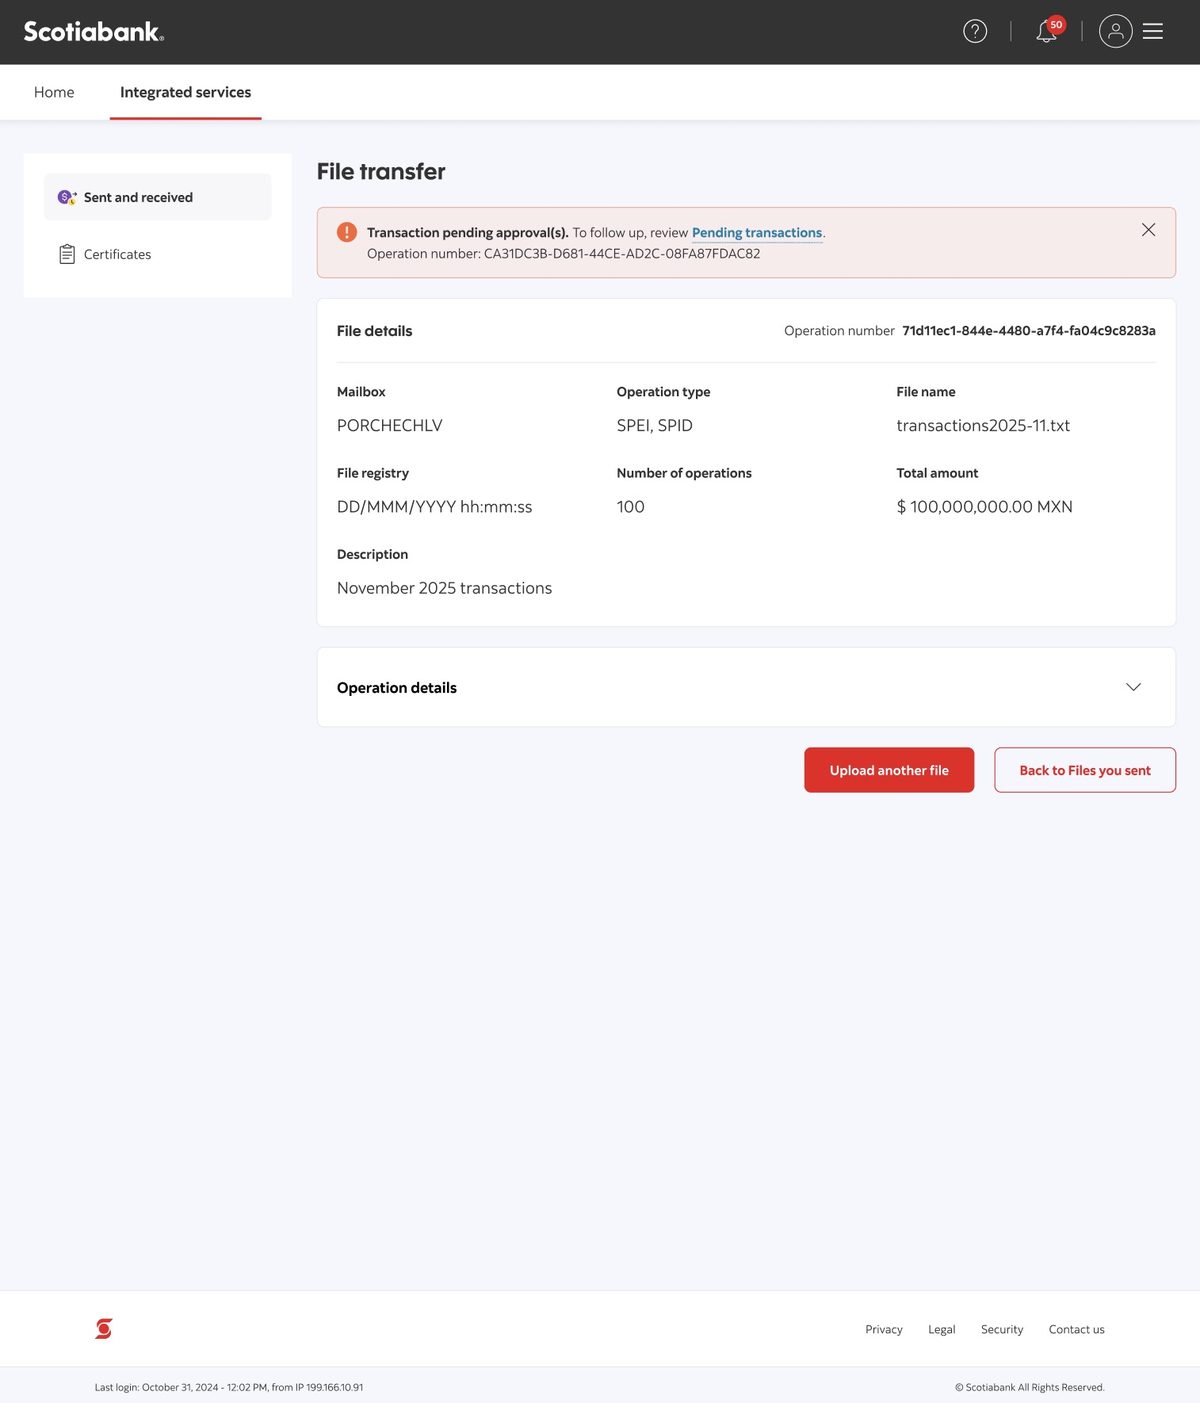
Task: Open notifications bell with 50 badge
Action: click(x=1049, y=29)
